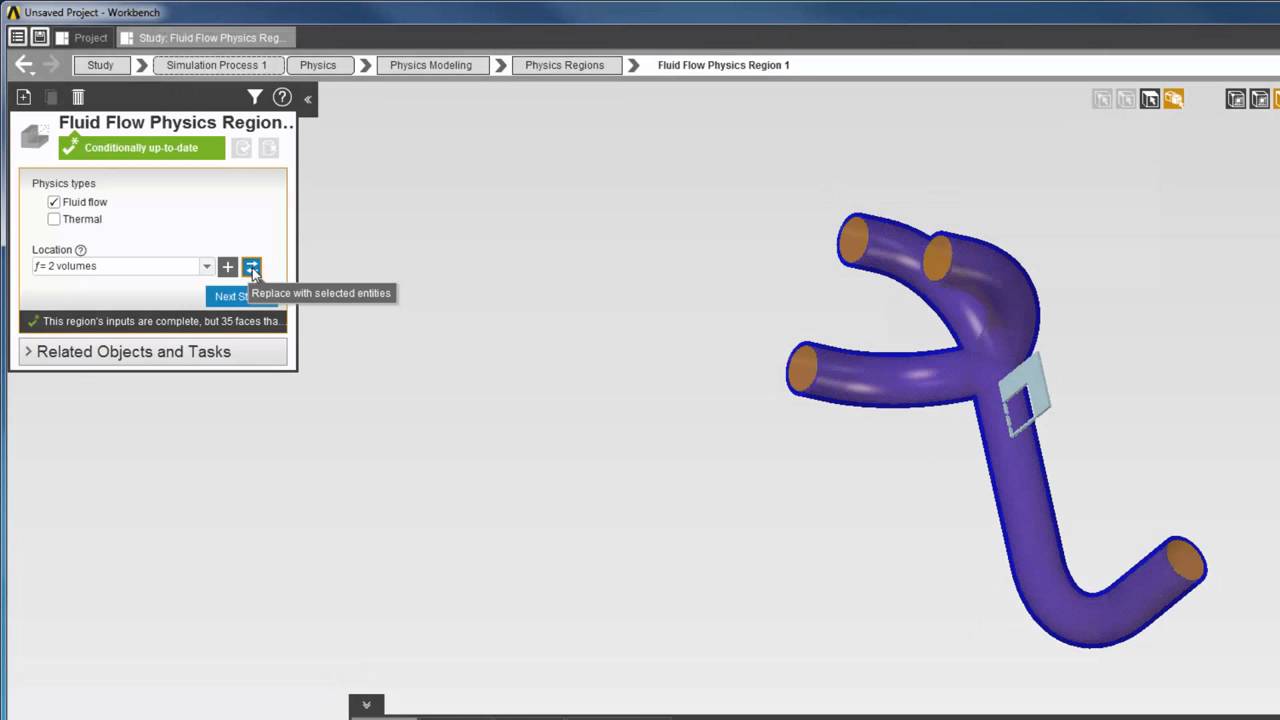Open the Location volumes dropdown arrow
1280x720 pixels.
(x=207, y=267)
